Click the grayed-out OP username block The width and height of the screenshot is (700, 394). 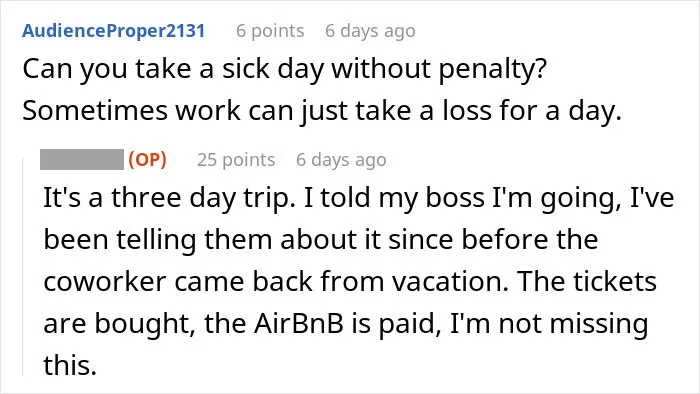coord(82,159)
